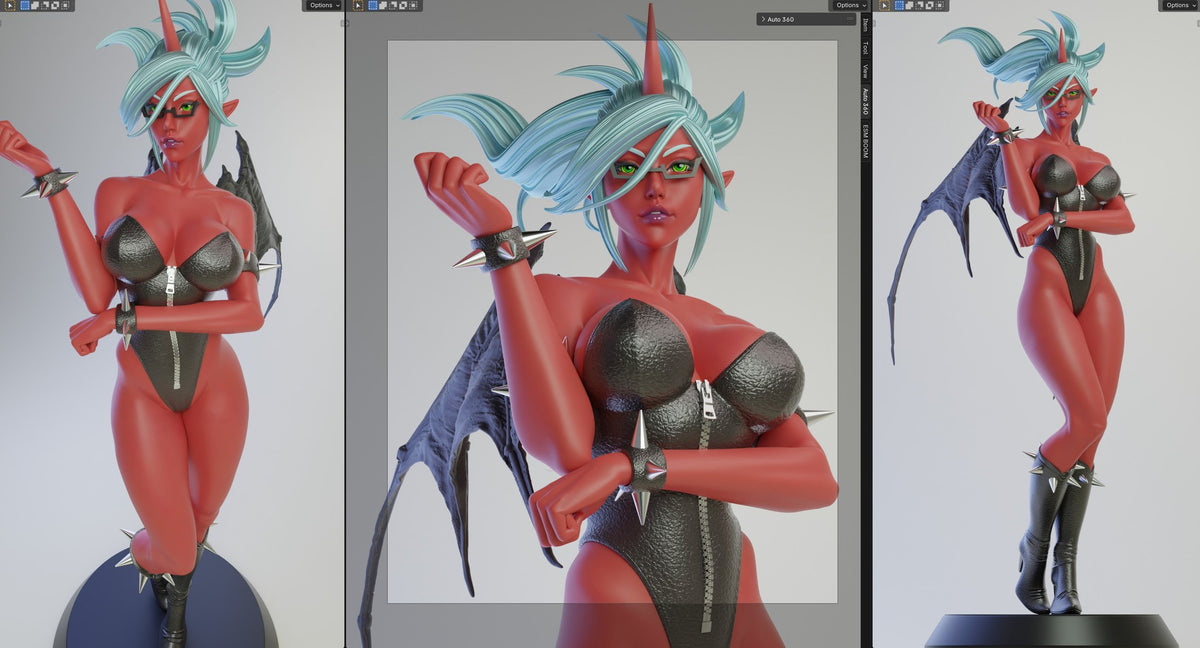
Task: Open Options dropdown of right viewport
Action: (1179, 5)
